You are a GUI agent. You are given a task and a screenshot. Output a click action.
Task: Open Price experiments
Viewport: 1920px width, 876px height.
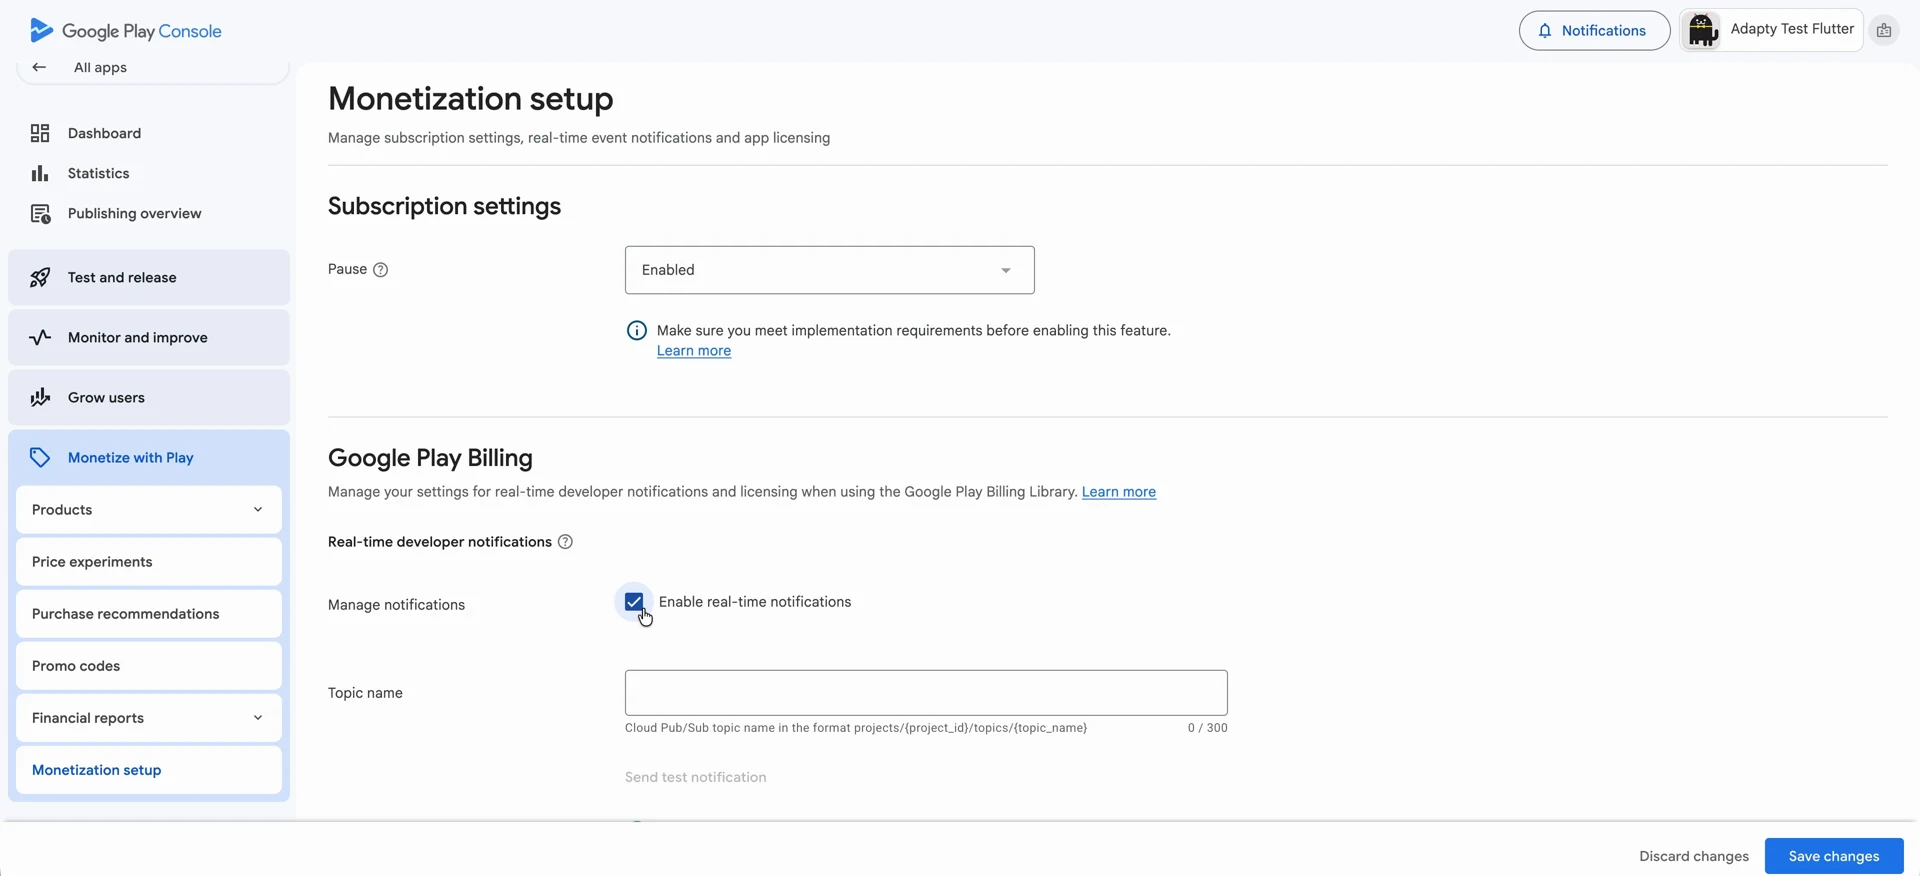(x=149, y=562)
